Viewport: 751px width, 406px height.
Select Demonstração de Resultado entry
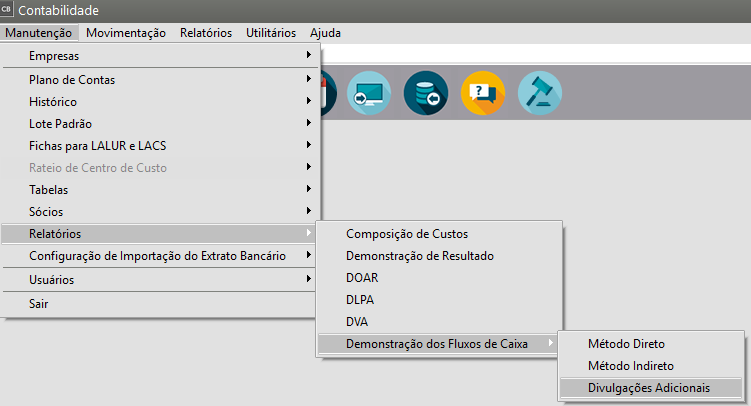pos(420,255)
